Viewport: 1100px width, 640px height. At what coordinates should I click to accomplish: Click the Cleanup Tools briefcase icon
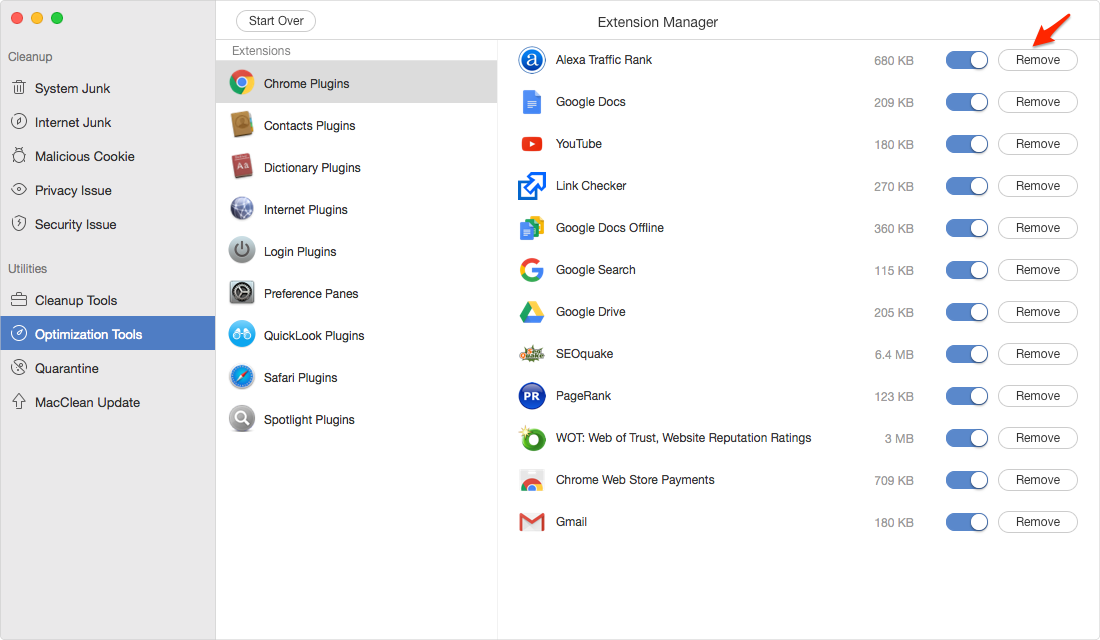point(19,300)
